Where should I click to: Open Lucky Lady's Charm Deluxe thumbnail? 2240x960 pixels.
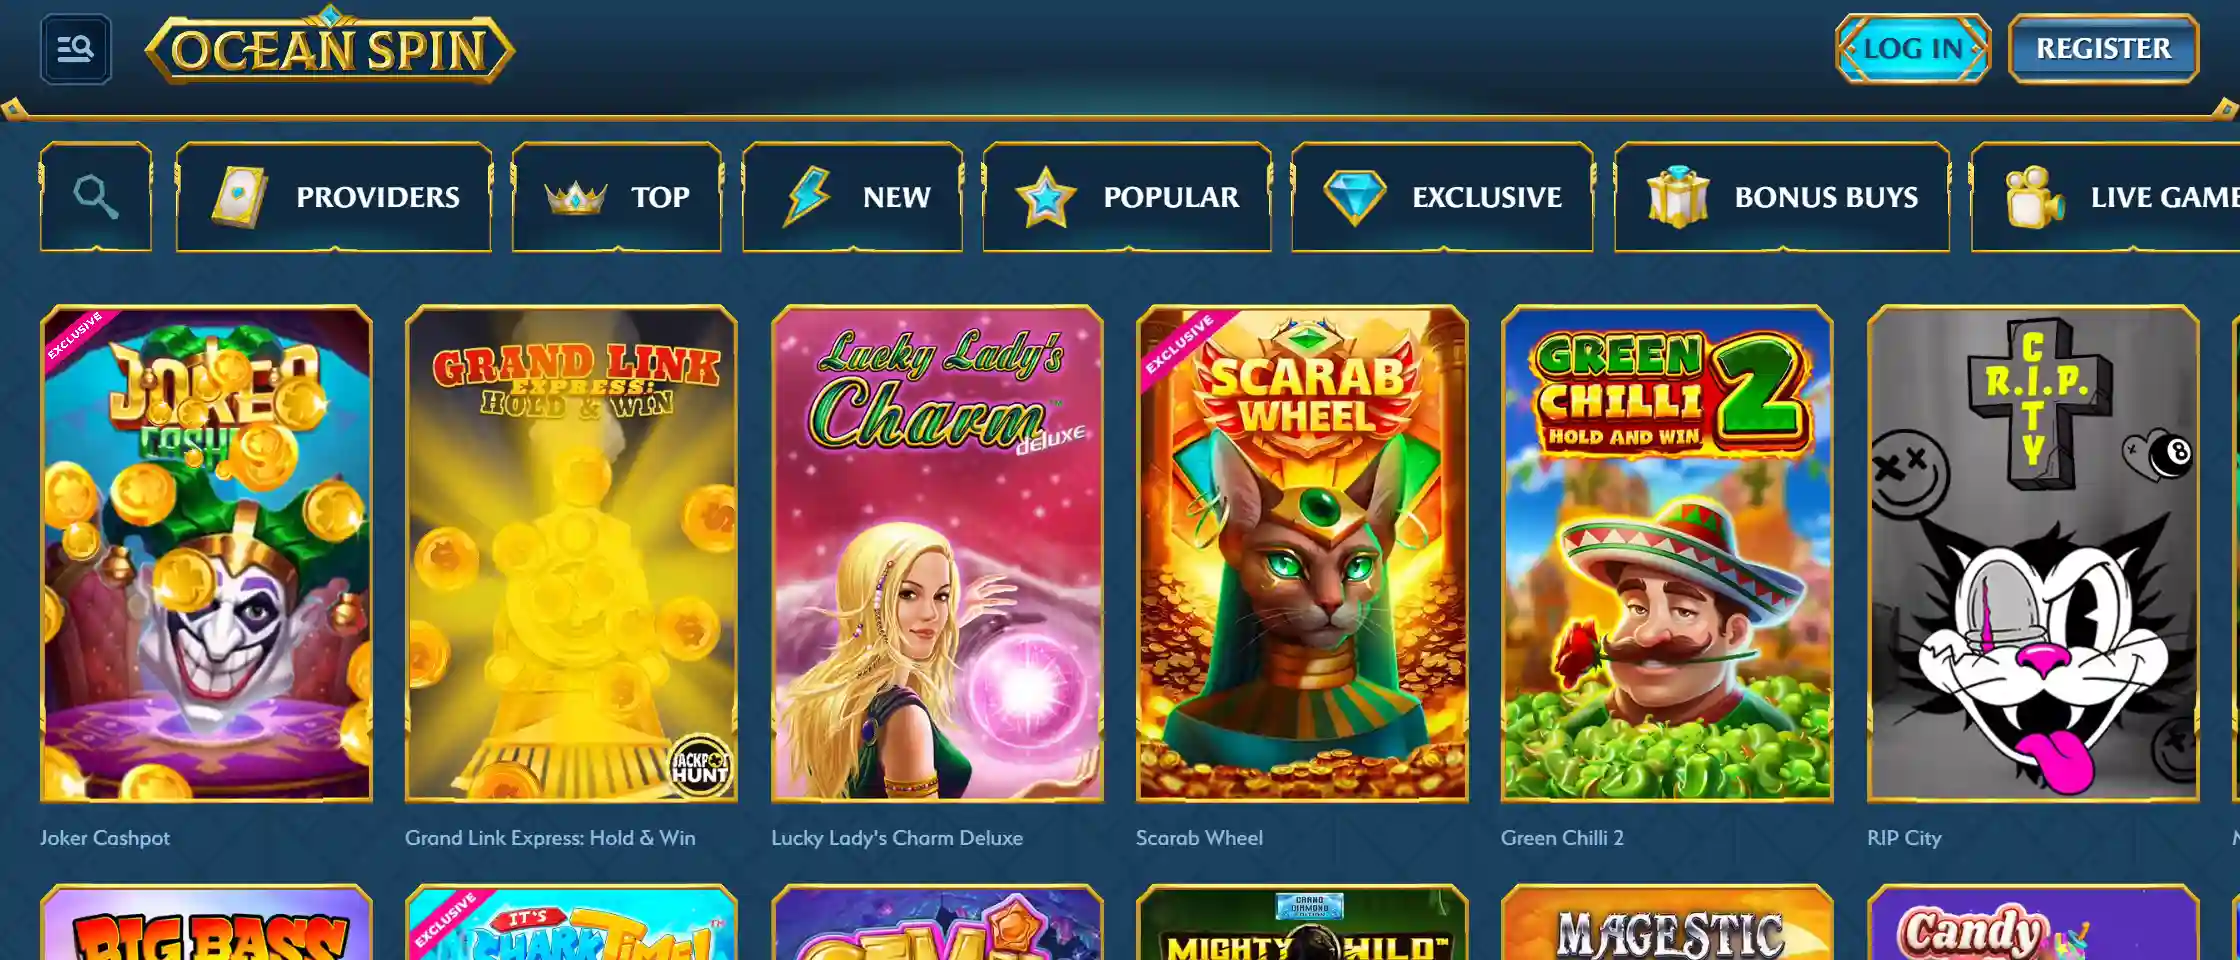pyautogui.click(x=937, y=553)
